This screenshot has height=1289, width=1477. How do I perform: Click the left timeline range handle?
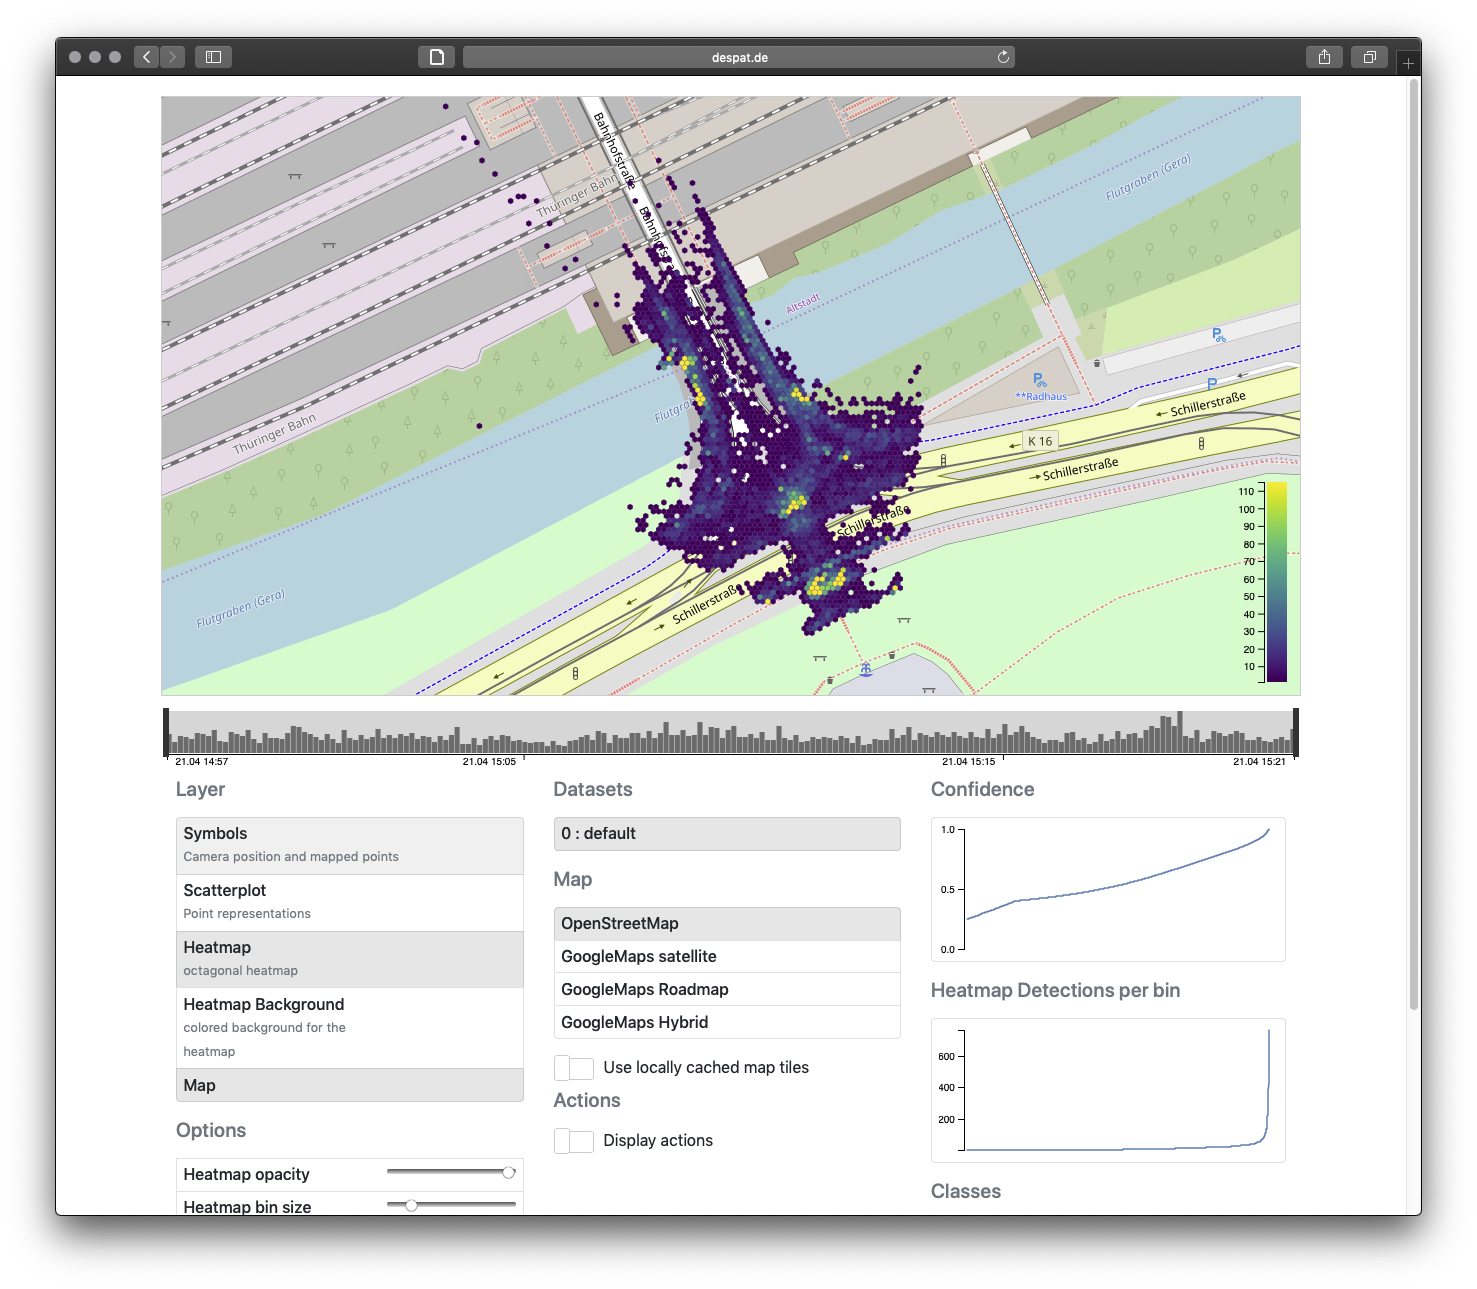pos(167,733)
